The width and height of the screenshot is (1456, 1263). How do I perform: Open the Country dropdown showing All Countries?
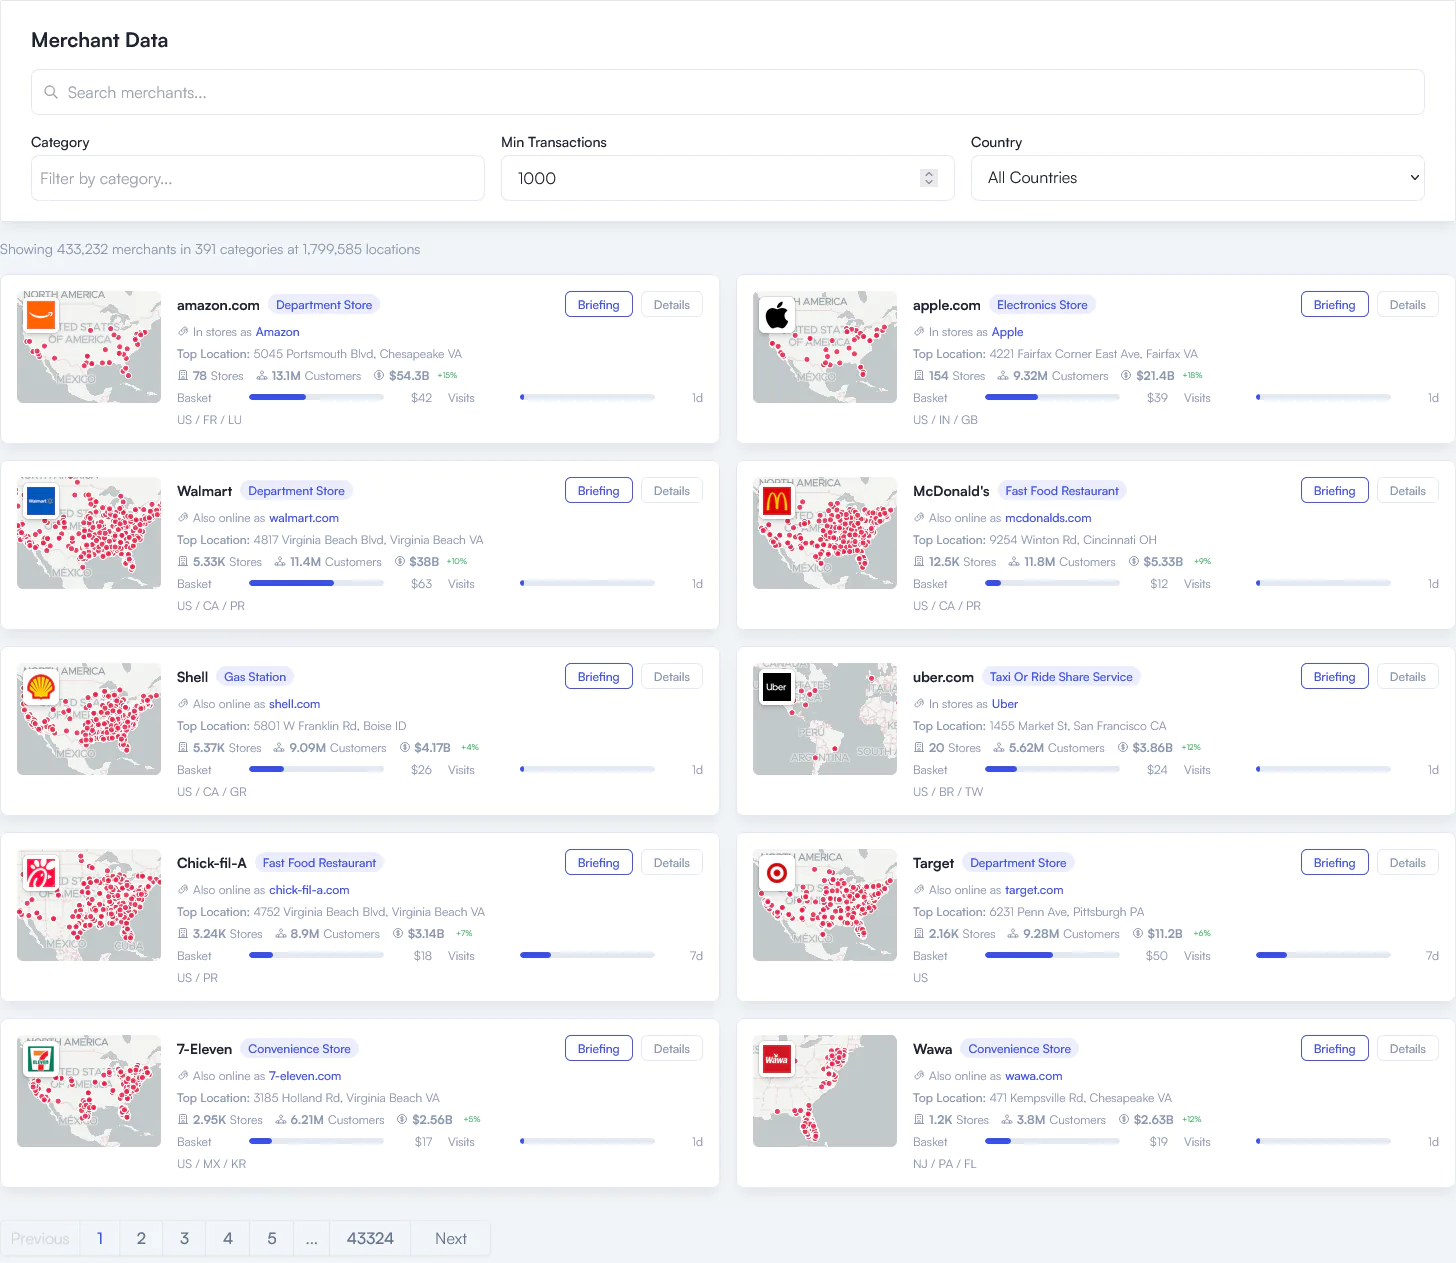point(1197,178)
